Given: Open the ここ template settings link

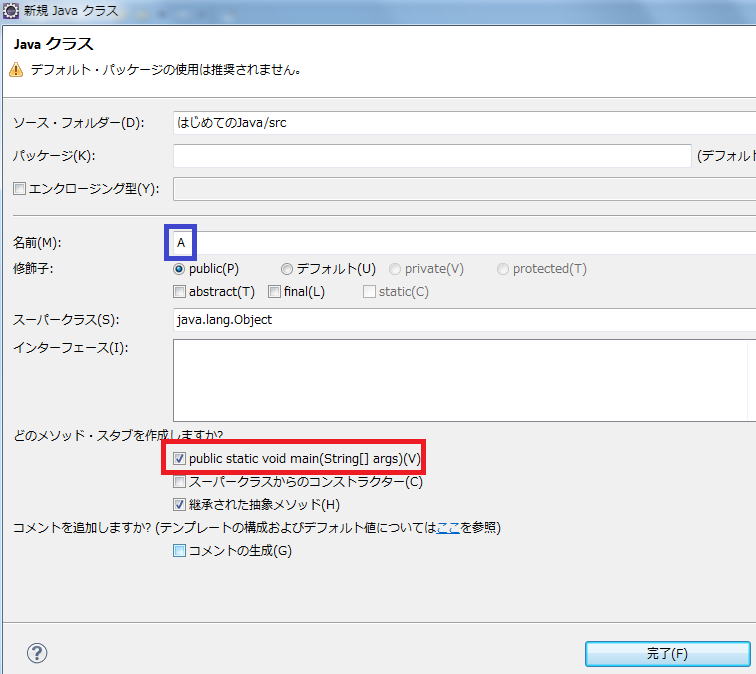Looking at the screenshot, I should point(448,528).
